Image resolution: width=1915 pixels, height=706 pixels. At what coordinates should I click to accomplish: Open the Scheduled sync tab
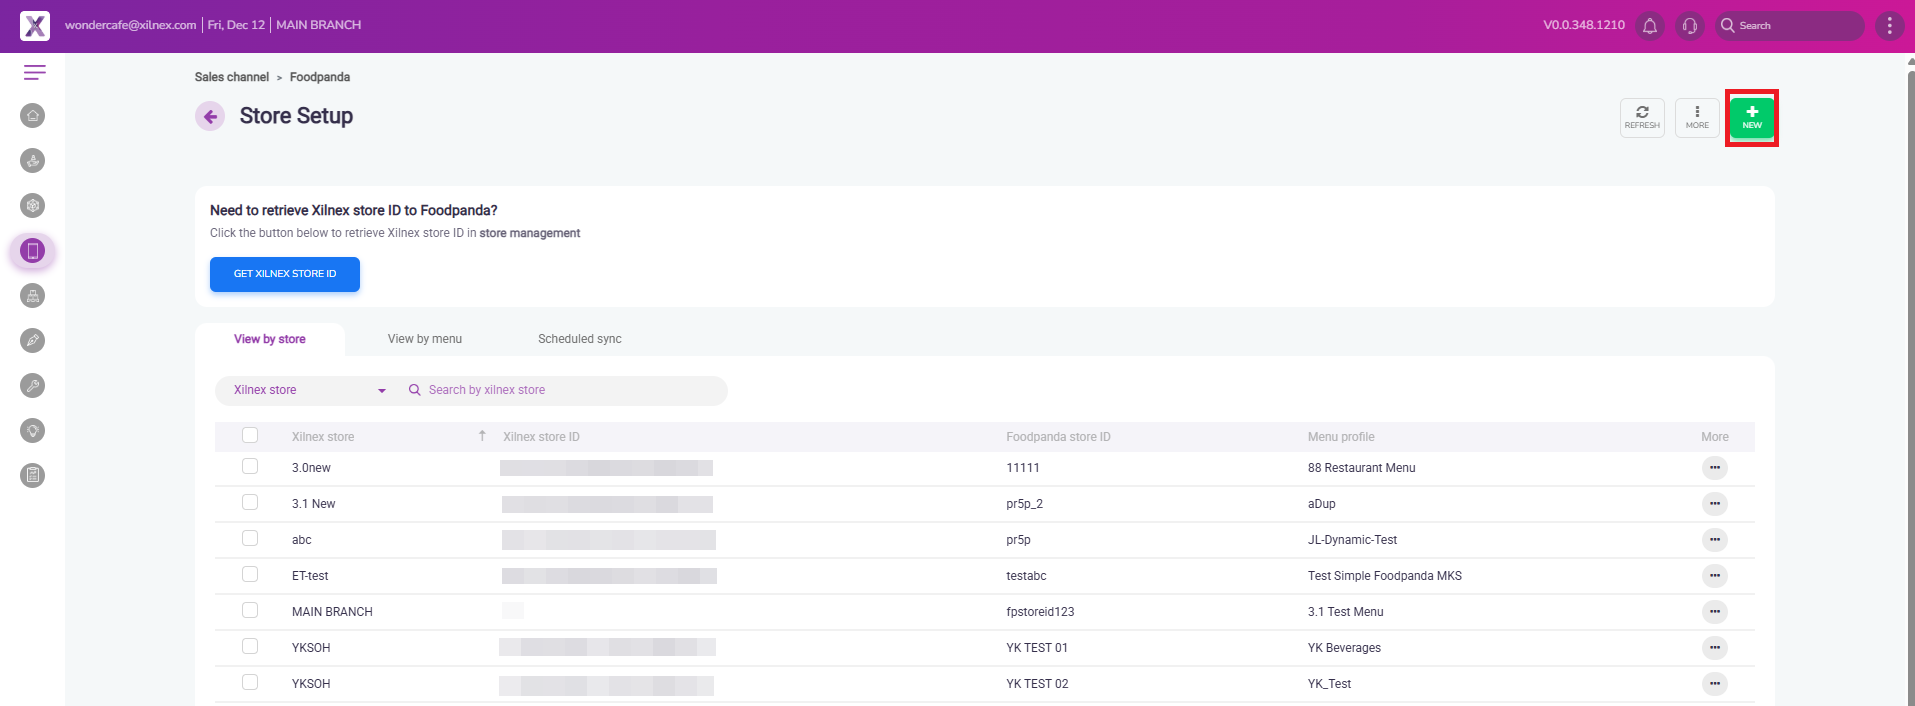pos(580,339)
